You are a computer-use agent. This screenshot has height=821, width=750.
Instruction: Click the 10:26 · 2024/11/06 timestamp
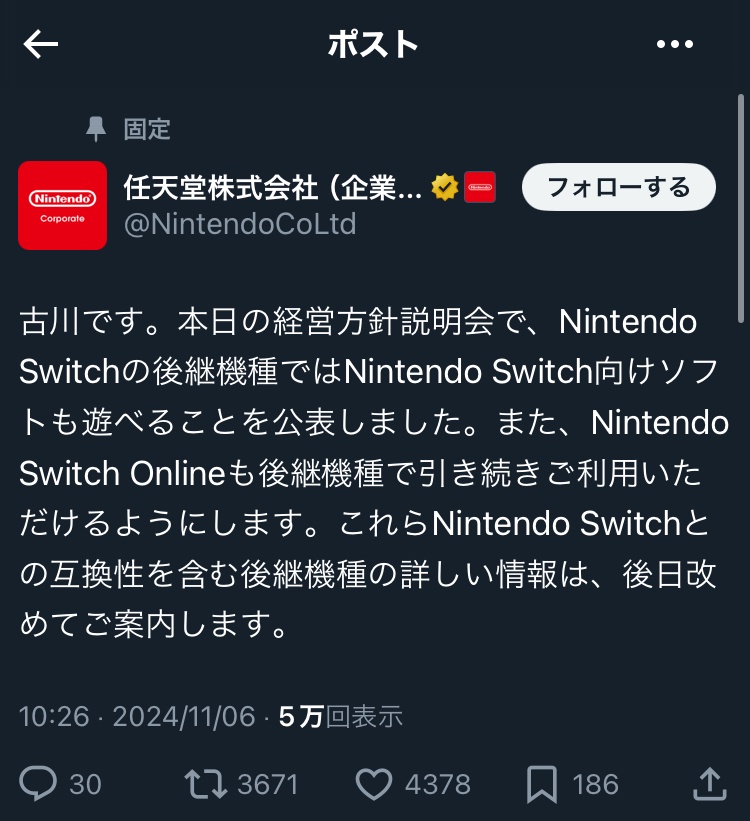(x=137, y=716)
